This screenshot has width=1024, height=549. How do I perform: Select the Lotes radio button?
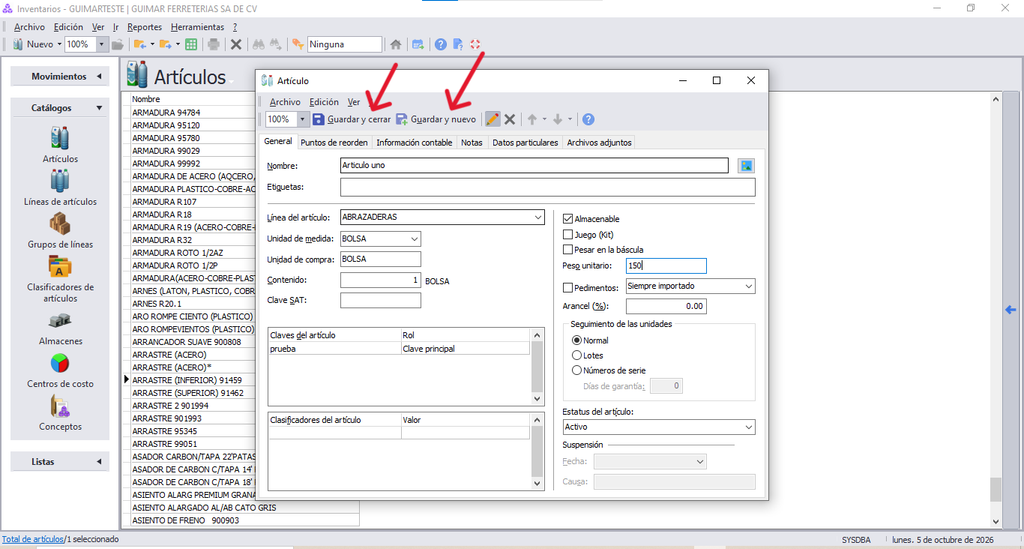[x=577, y=355]
